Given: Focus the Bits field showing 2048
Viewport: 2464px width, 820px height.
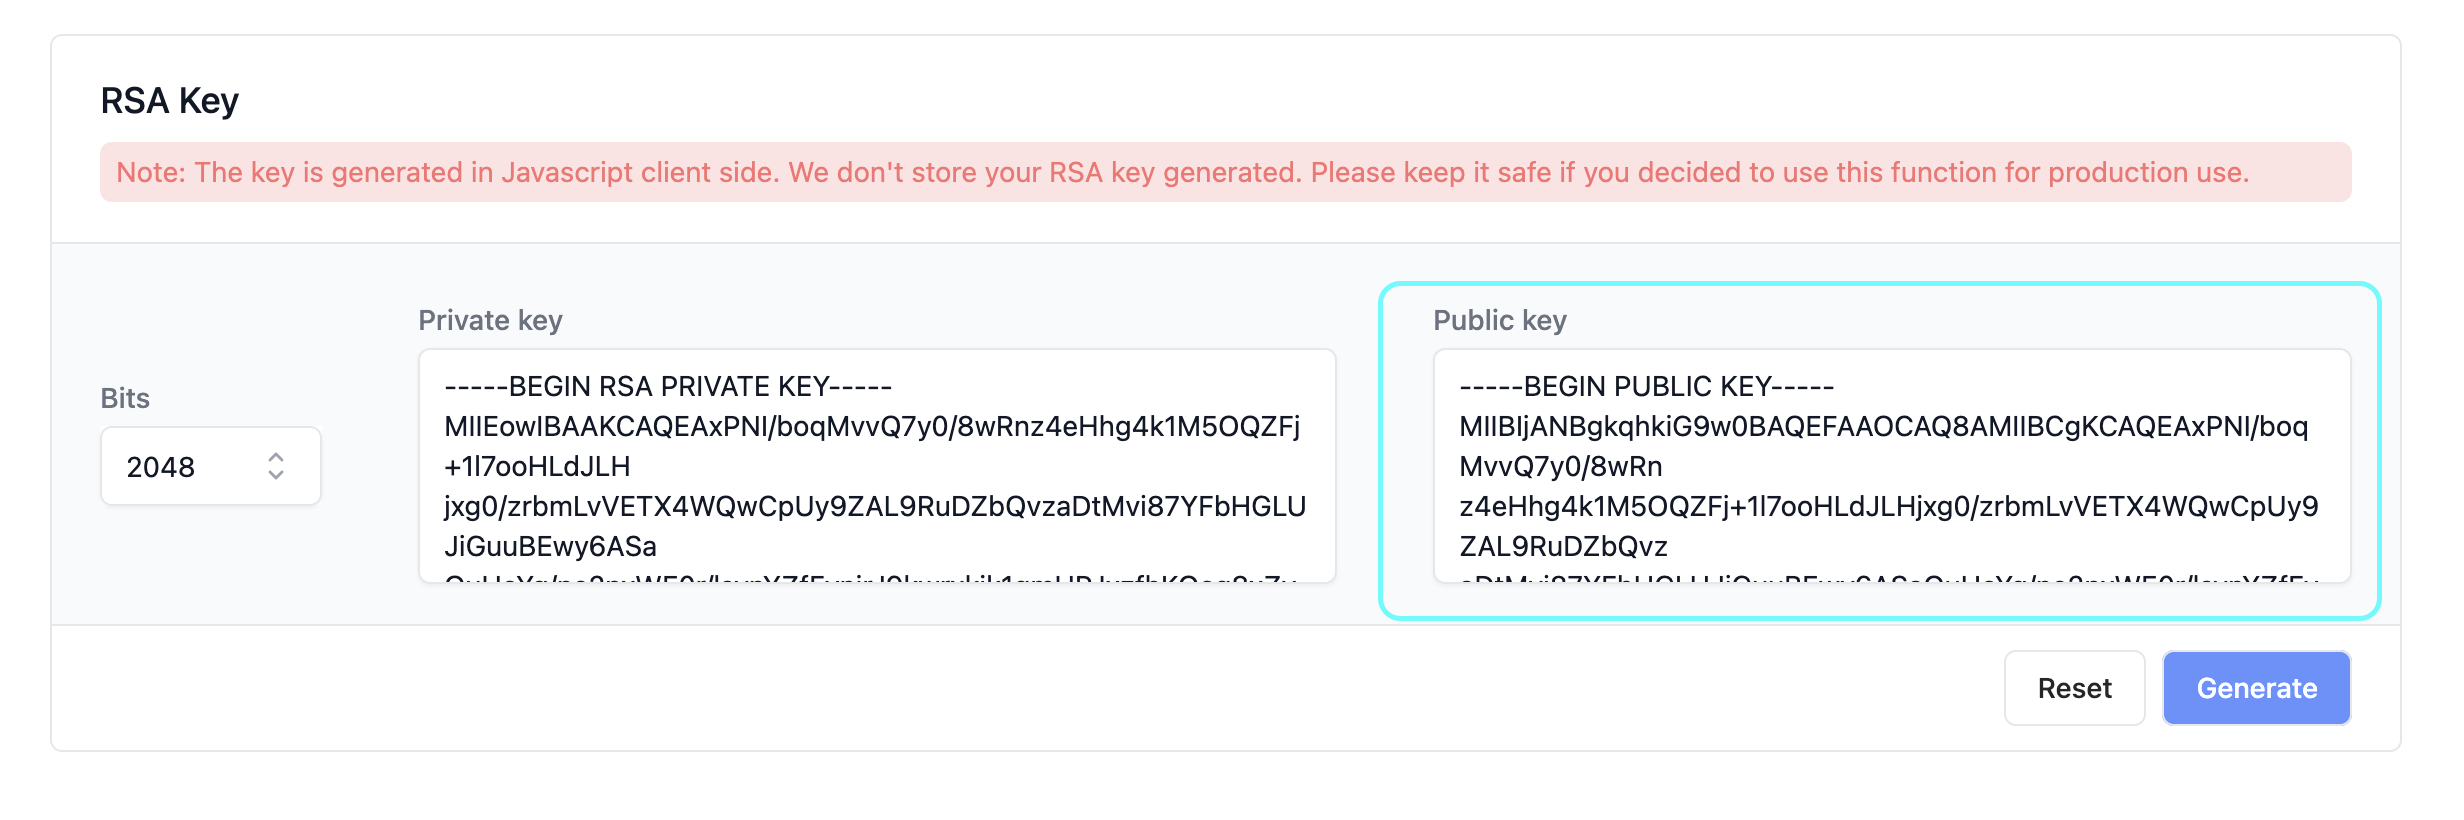Looking at the screenshot, I should point(211,466).
